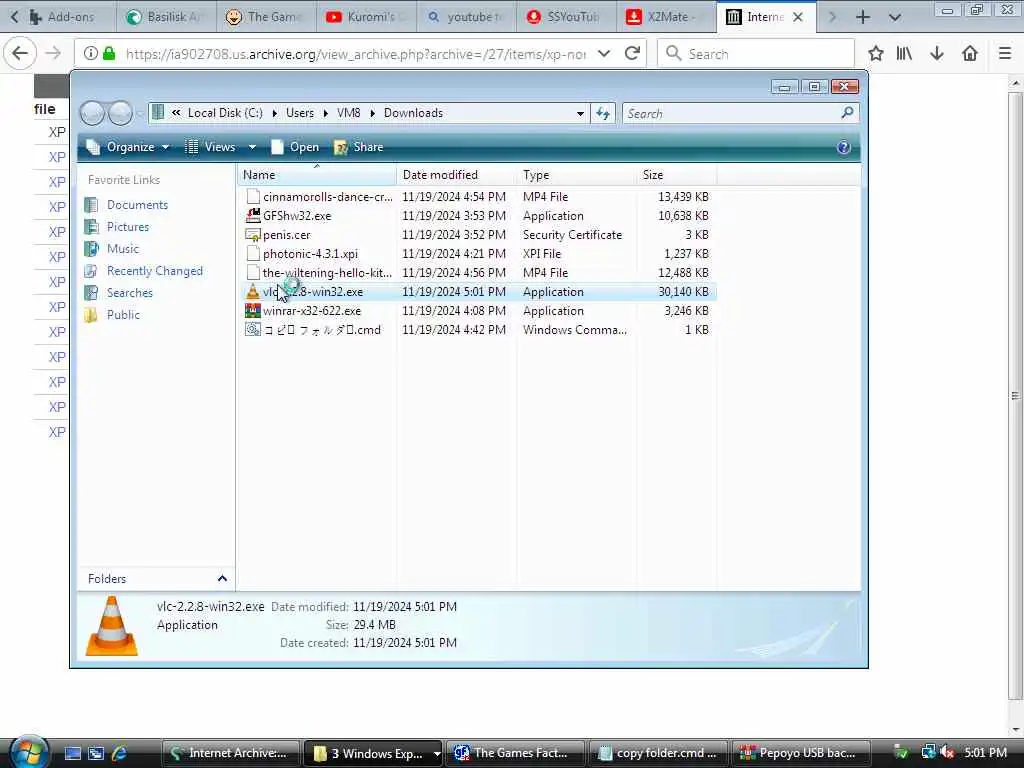Viewport: 1024px width, 768px height.
Task: Select the photonic-4.3.1.xpi file
Action: pyautogui.click(x=477, y=253)
